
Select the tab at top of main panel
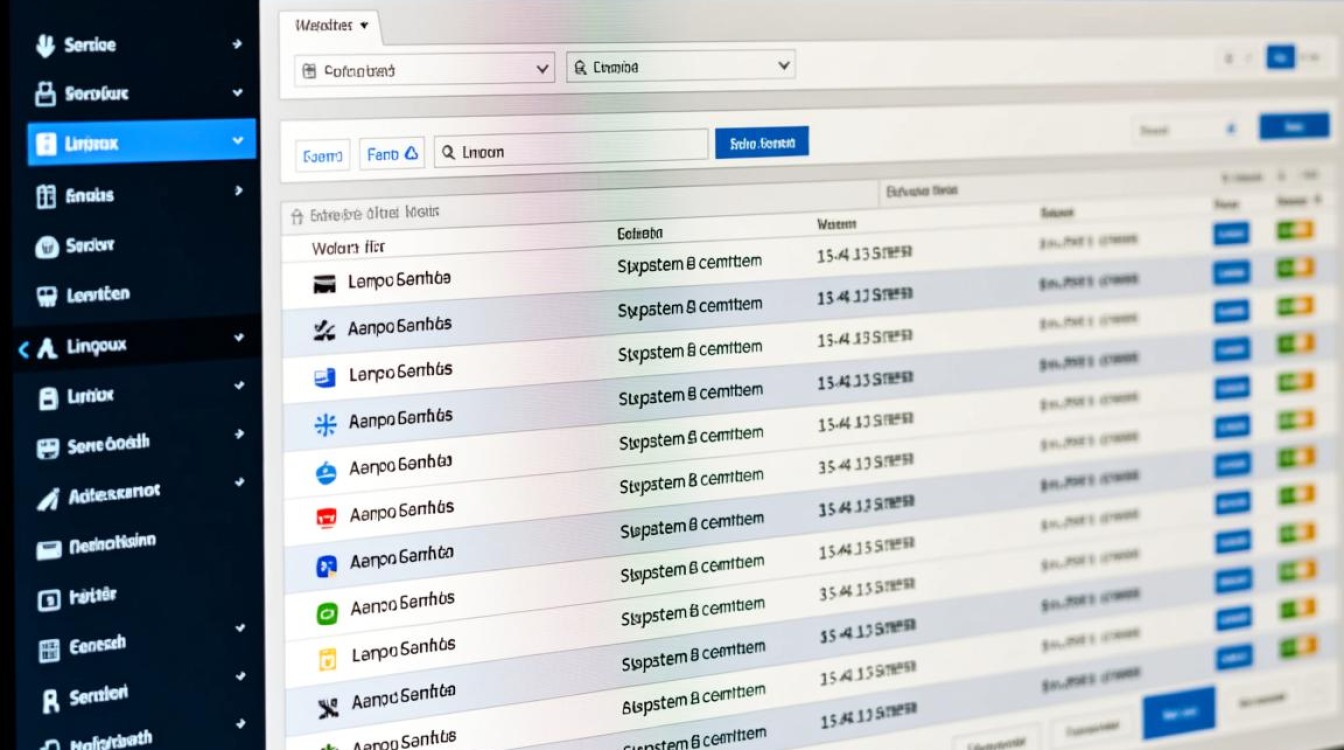331,25
